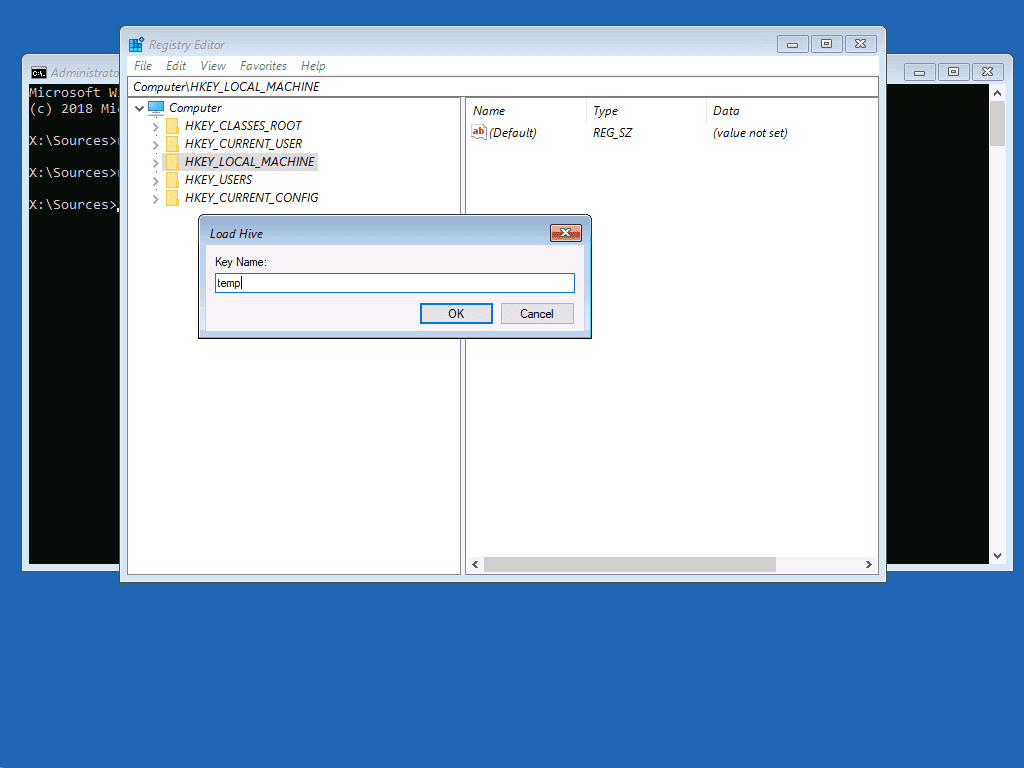Click the HKEY_CURRENT_USER folder icon
This screenshot has width=1024, height=768.
172,143
